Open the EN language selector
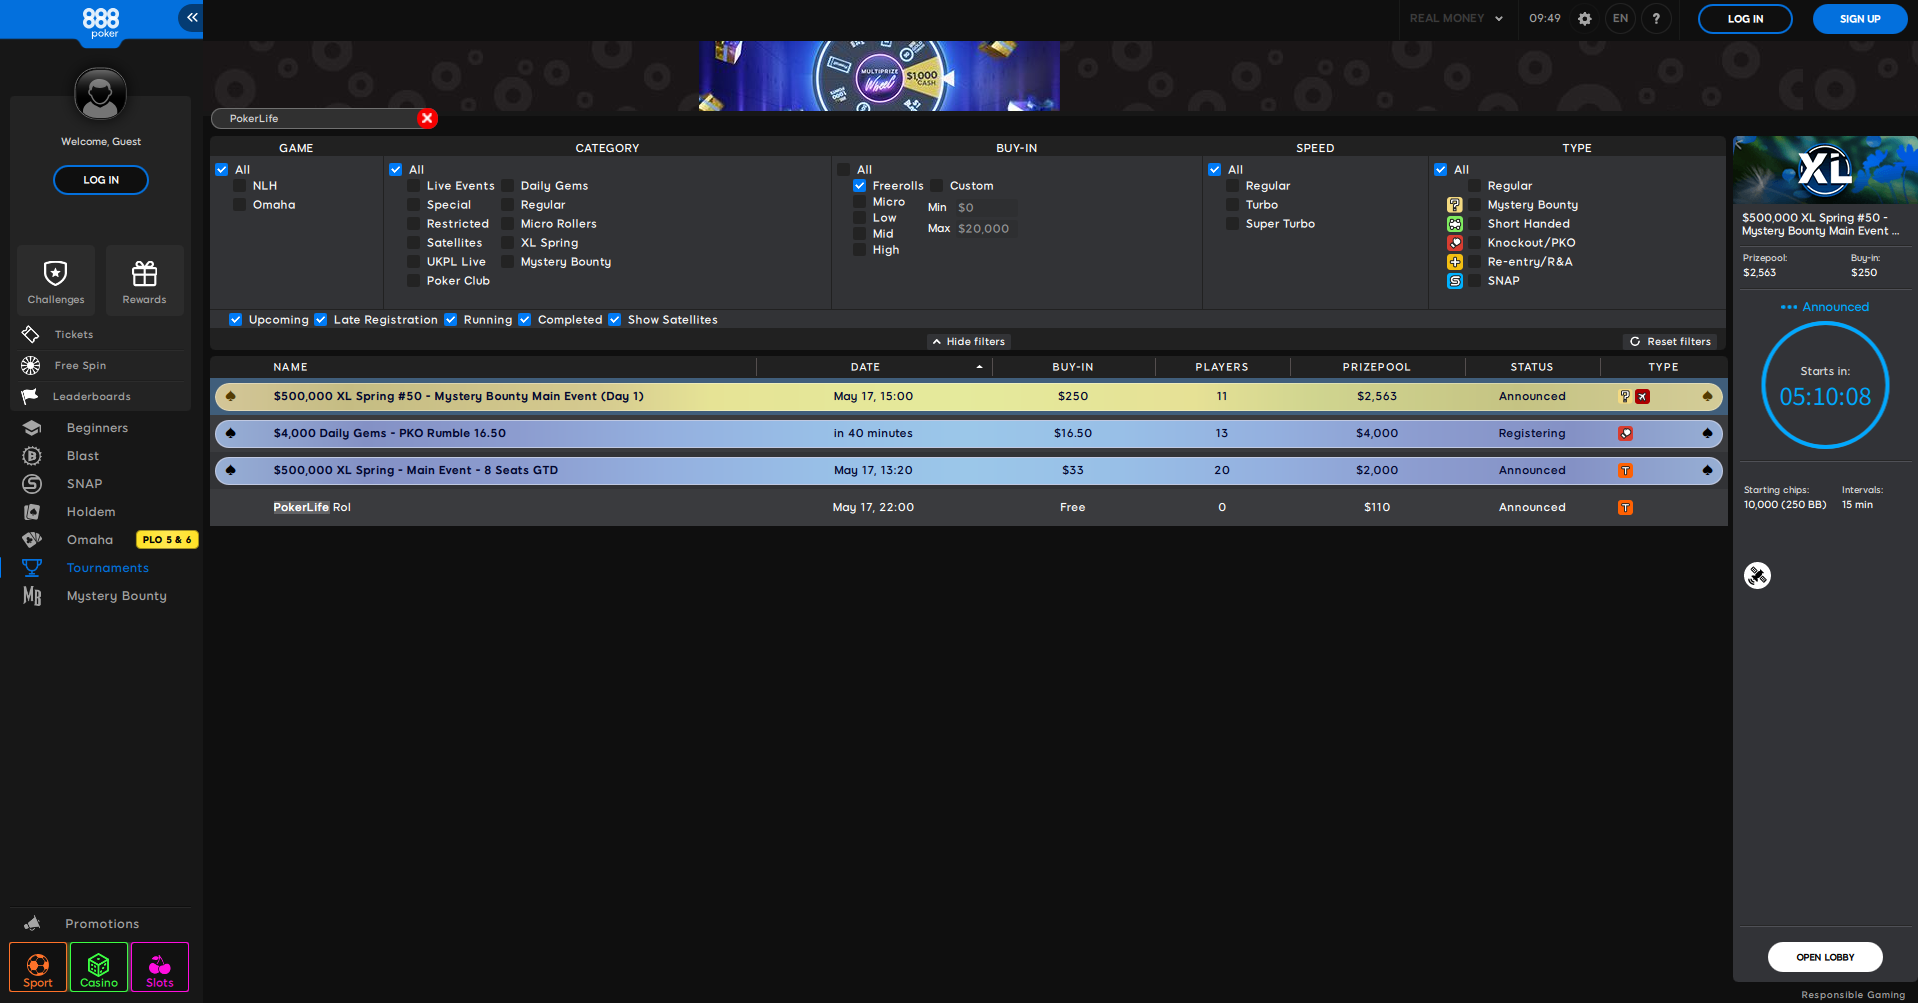The image size is (1918, 1003). (x=1620, y=18)
